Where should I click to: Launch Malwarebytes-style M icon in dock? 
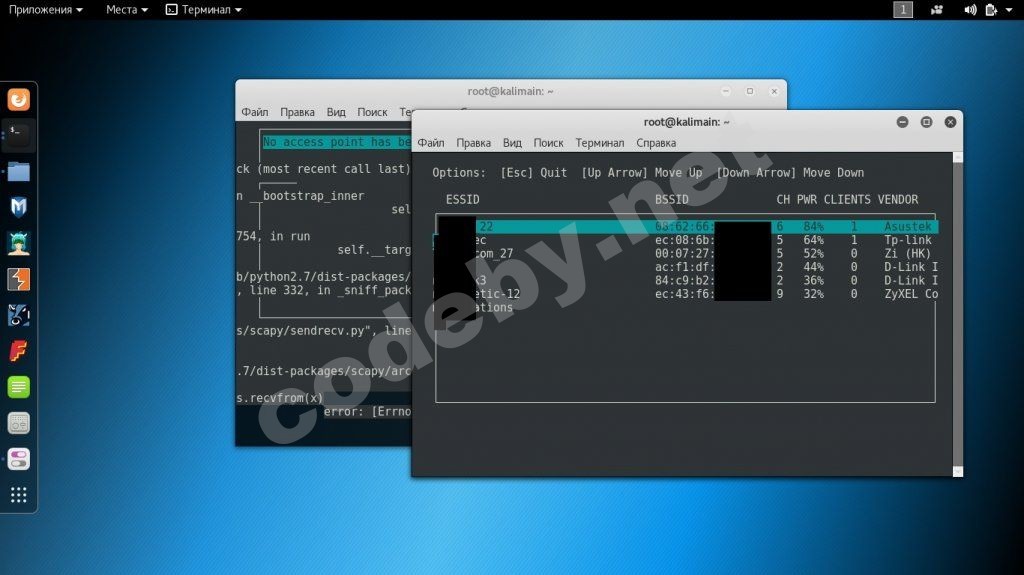coord(18,207)
